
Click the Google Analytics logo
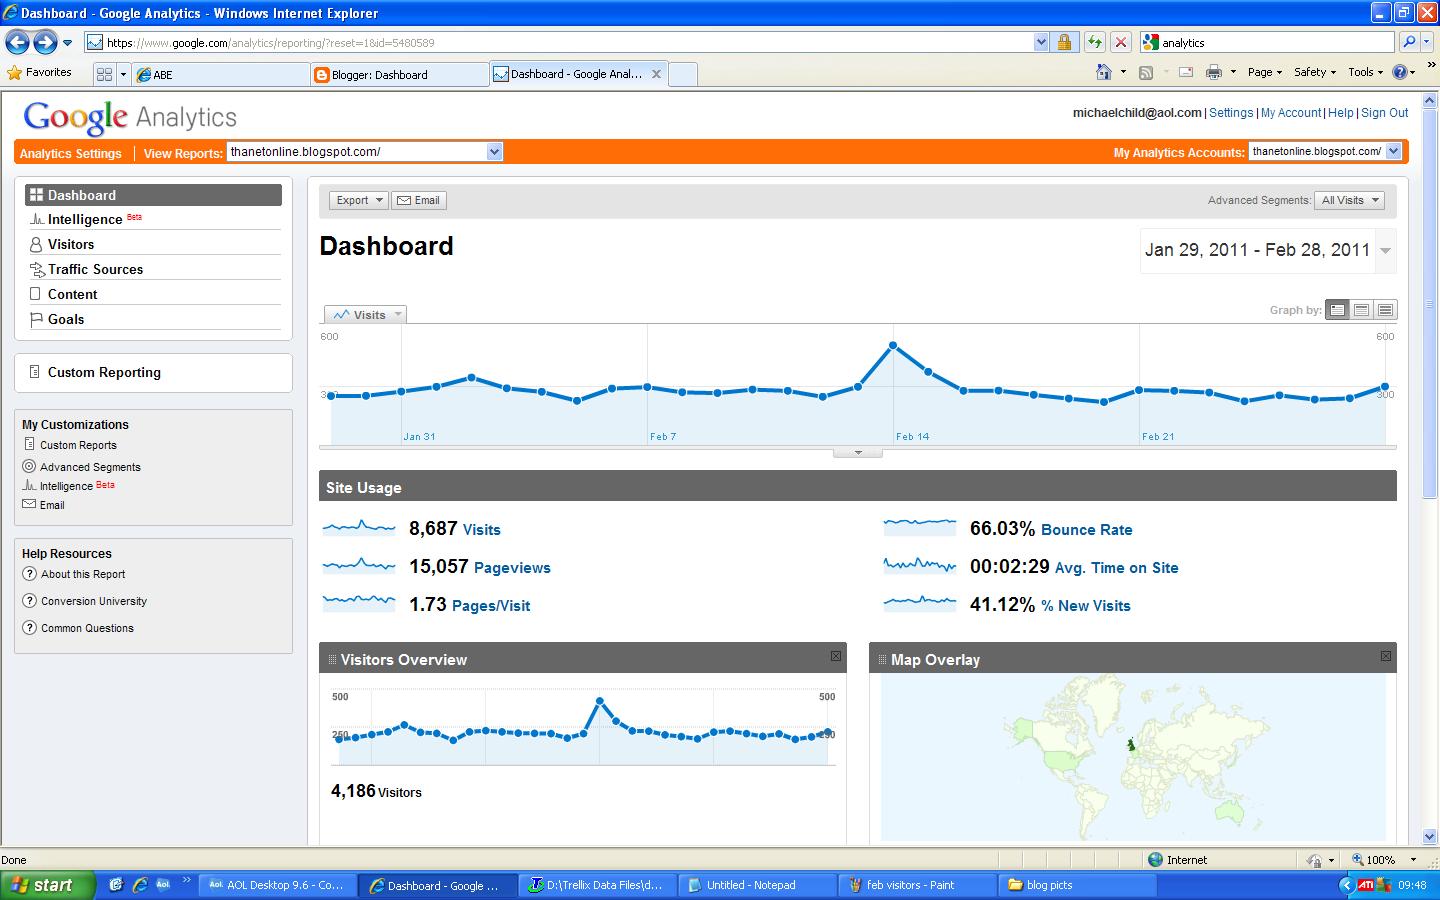pyautogui.click(x=130, y=117)
